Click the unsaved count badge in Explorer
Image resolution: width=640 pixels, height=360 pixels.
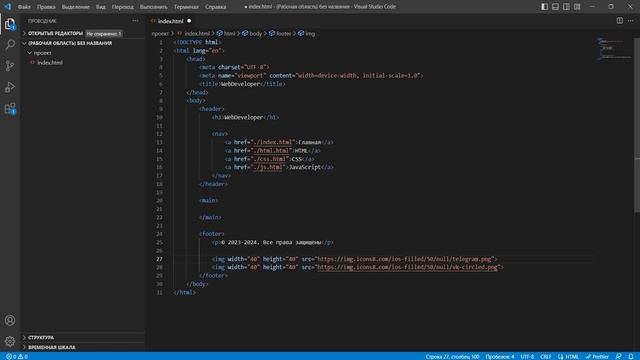(104, 33)
